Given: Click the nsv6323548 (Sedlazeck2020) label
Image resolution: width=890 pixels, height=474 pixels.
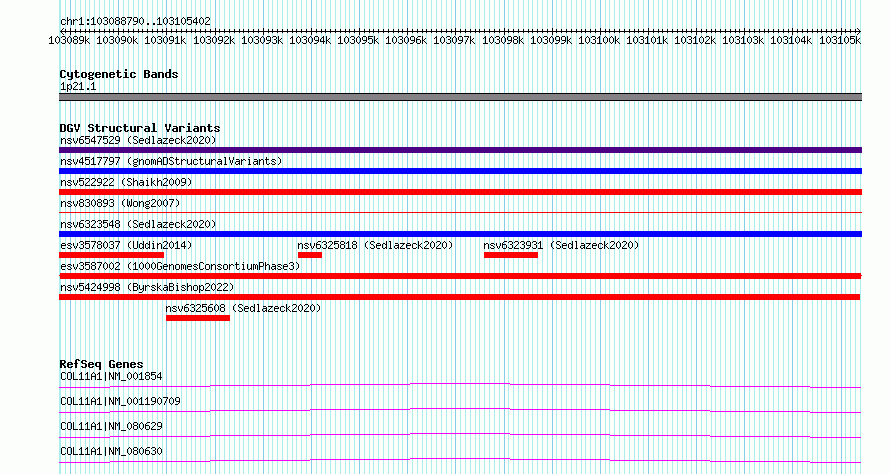Looking at the screenshot, I should click(138, 224).
